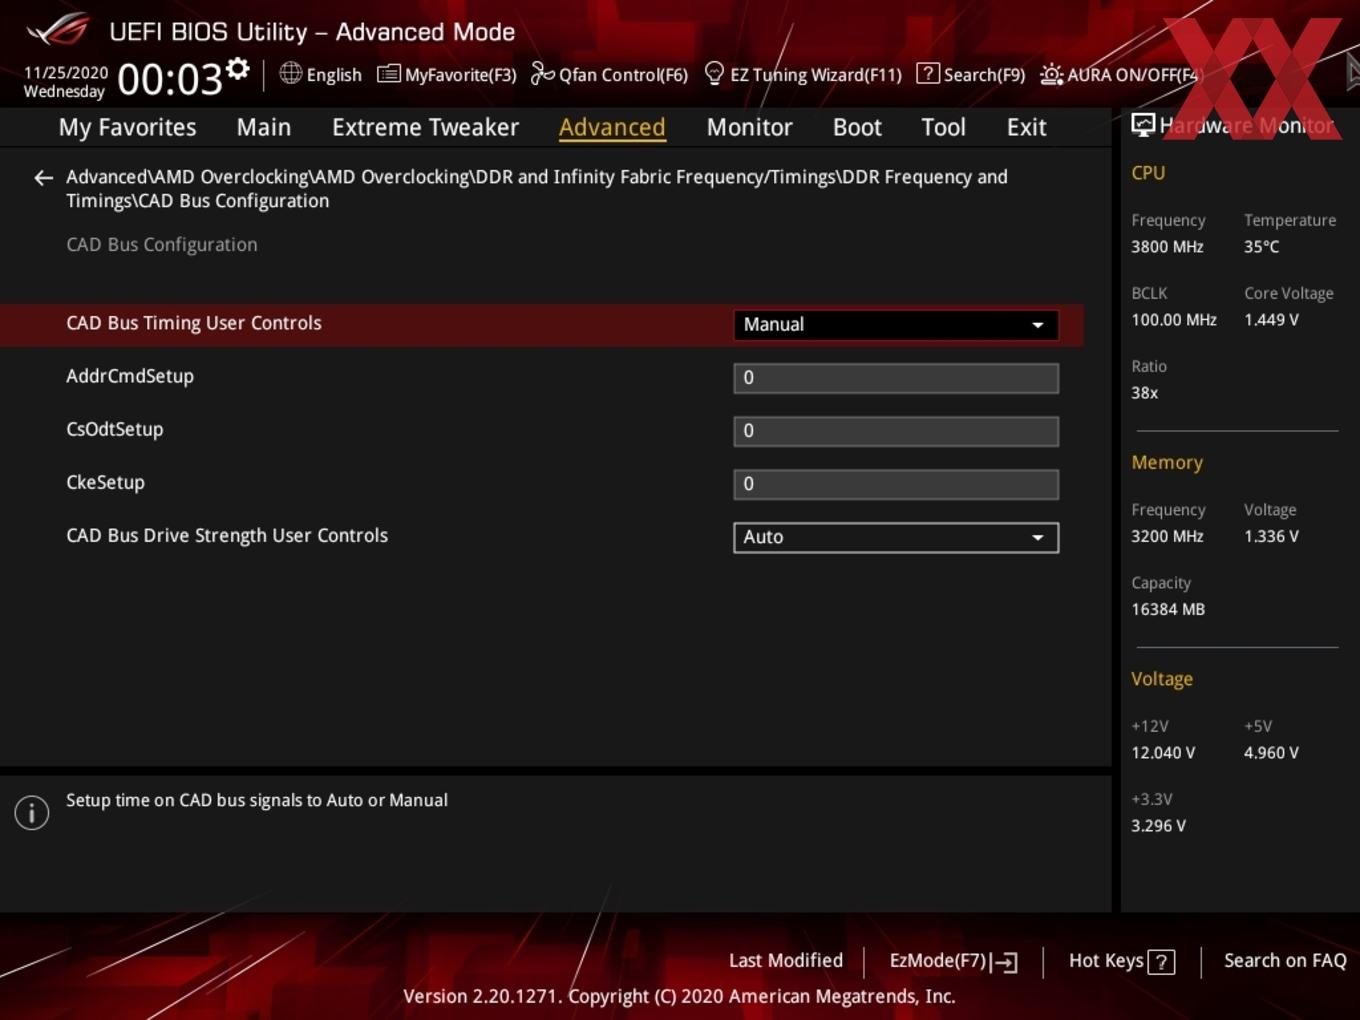
Task: Select CAD Bus Drive Strength User Controls label
Action: 227,535
